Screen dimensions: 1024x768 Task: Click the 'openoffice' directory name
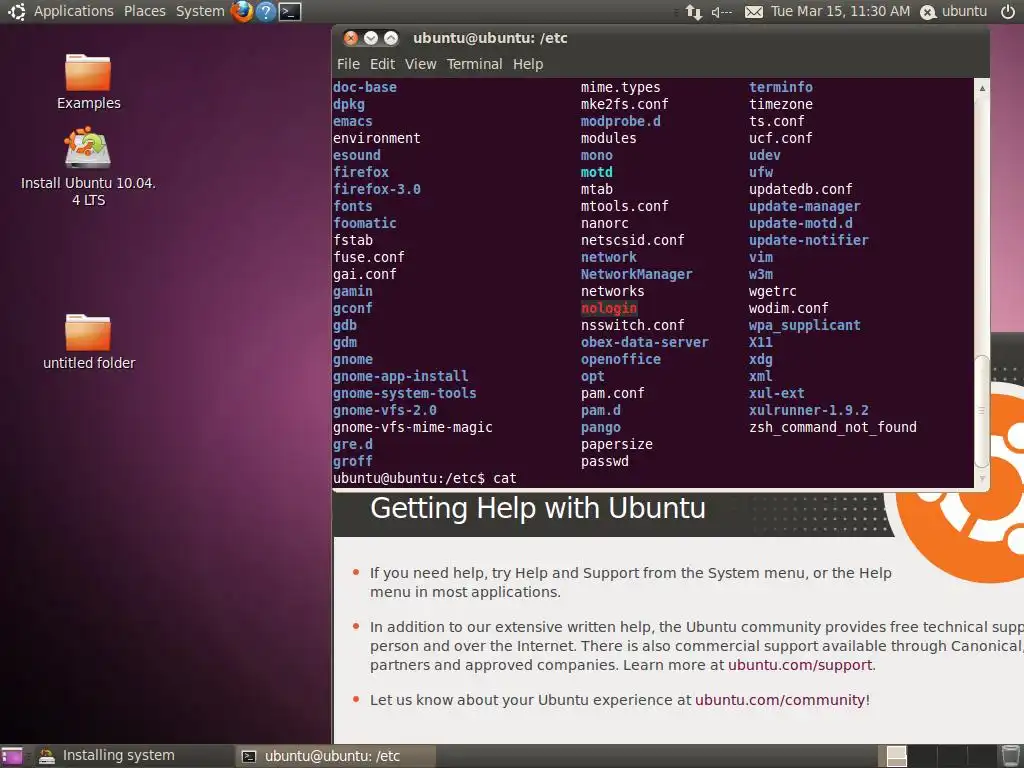point(620,359)
